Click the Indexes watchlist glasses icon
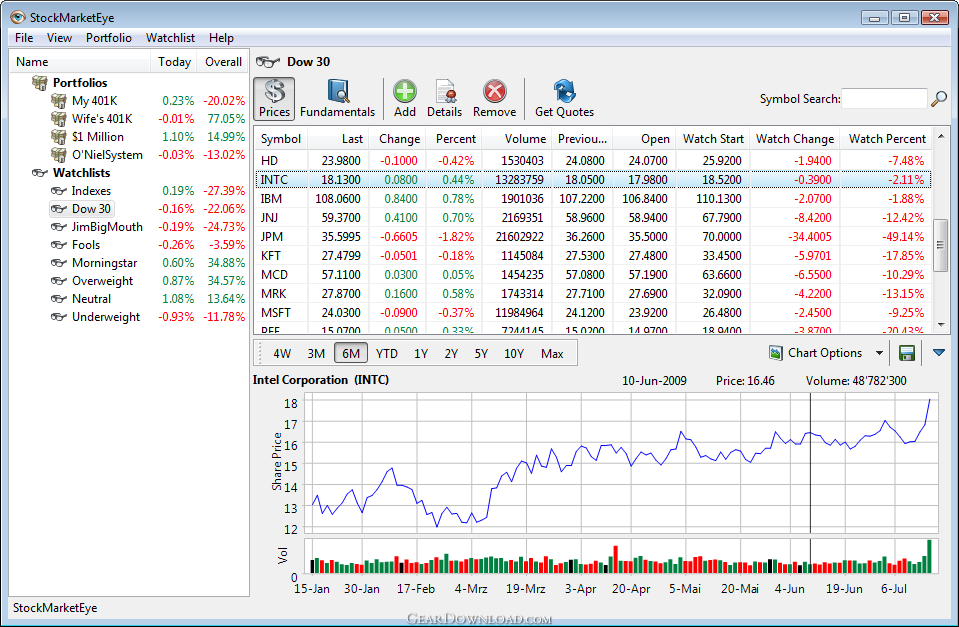Screen dimensions: 959x627 tap(59, 191)
